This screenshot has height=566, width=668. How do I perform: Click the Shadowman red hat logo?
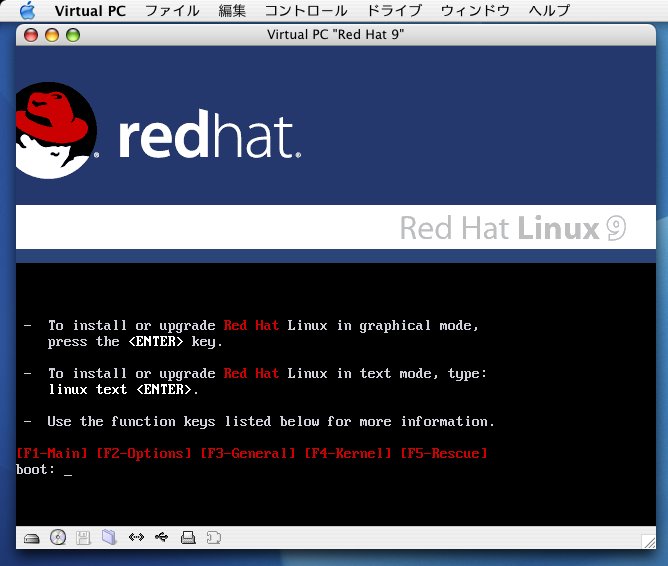tap(55, 130)
